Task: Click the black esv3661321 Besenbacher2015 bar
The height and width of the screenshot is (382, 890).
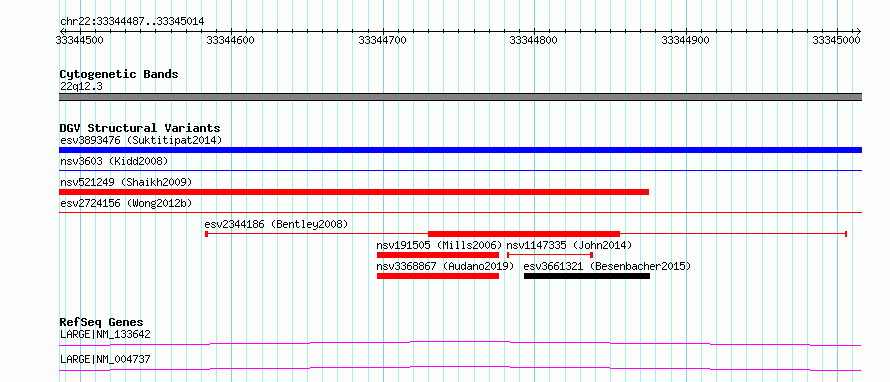Action: click(587, 276)
